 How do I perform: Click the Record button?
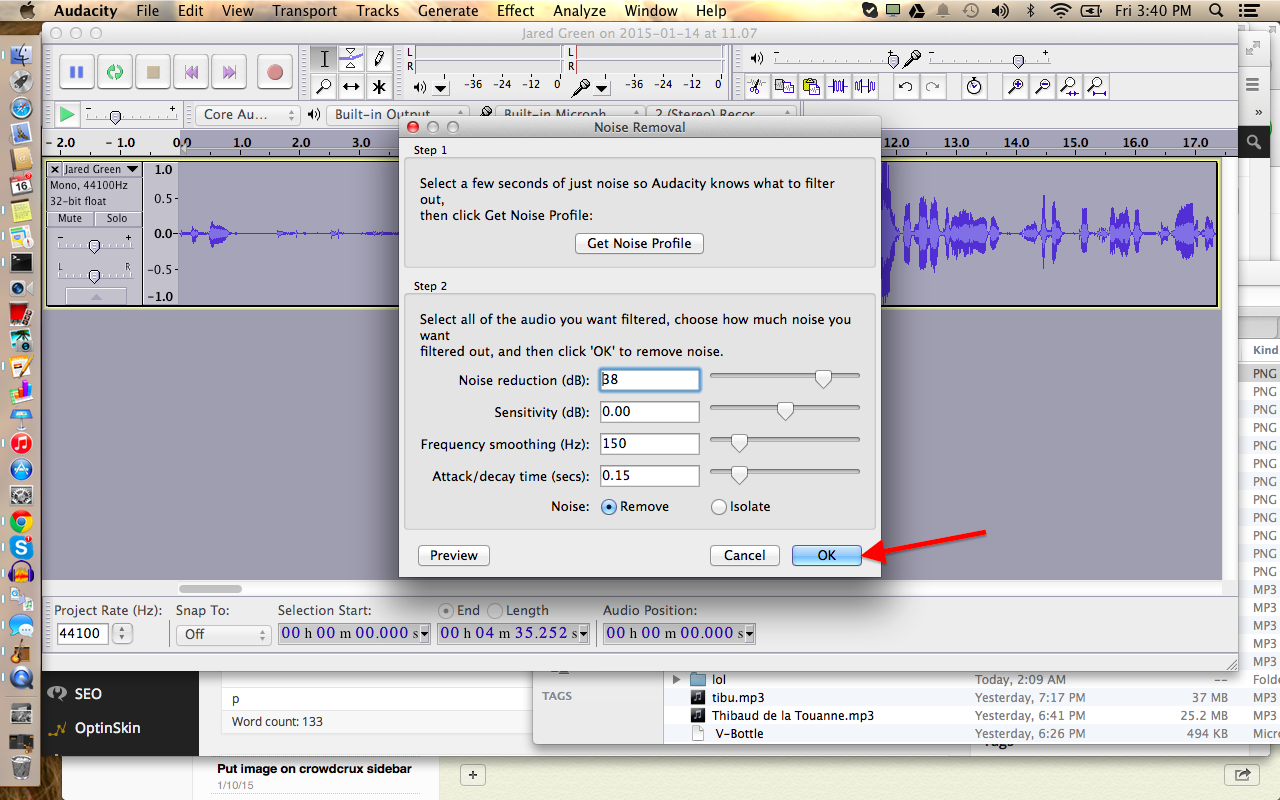coord(274,72)
